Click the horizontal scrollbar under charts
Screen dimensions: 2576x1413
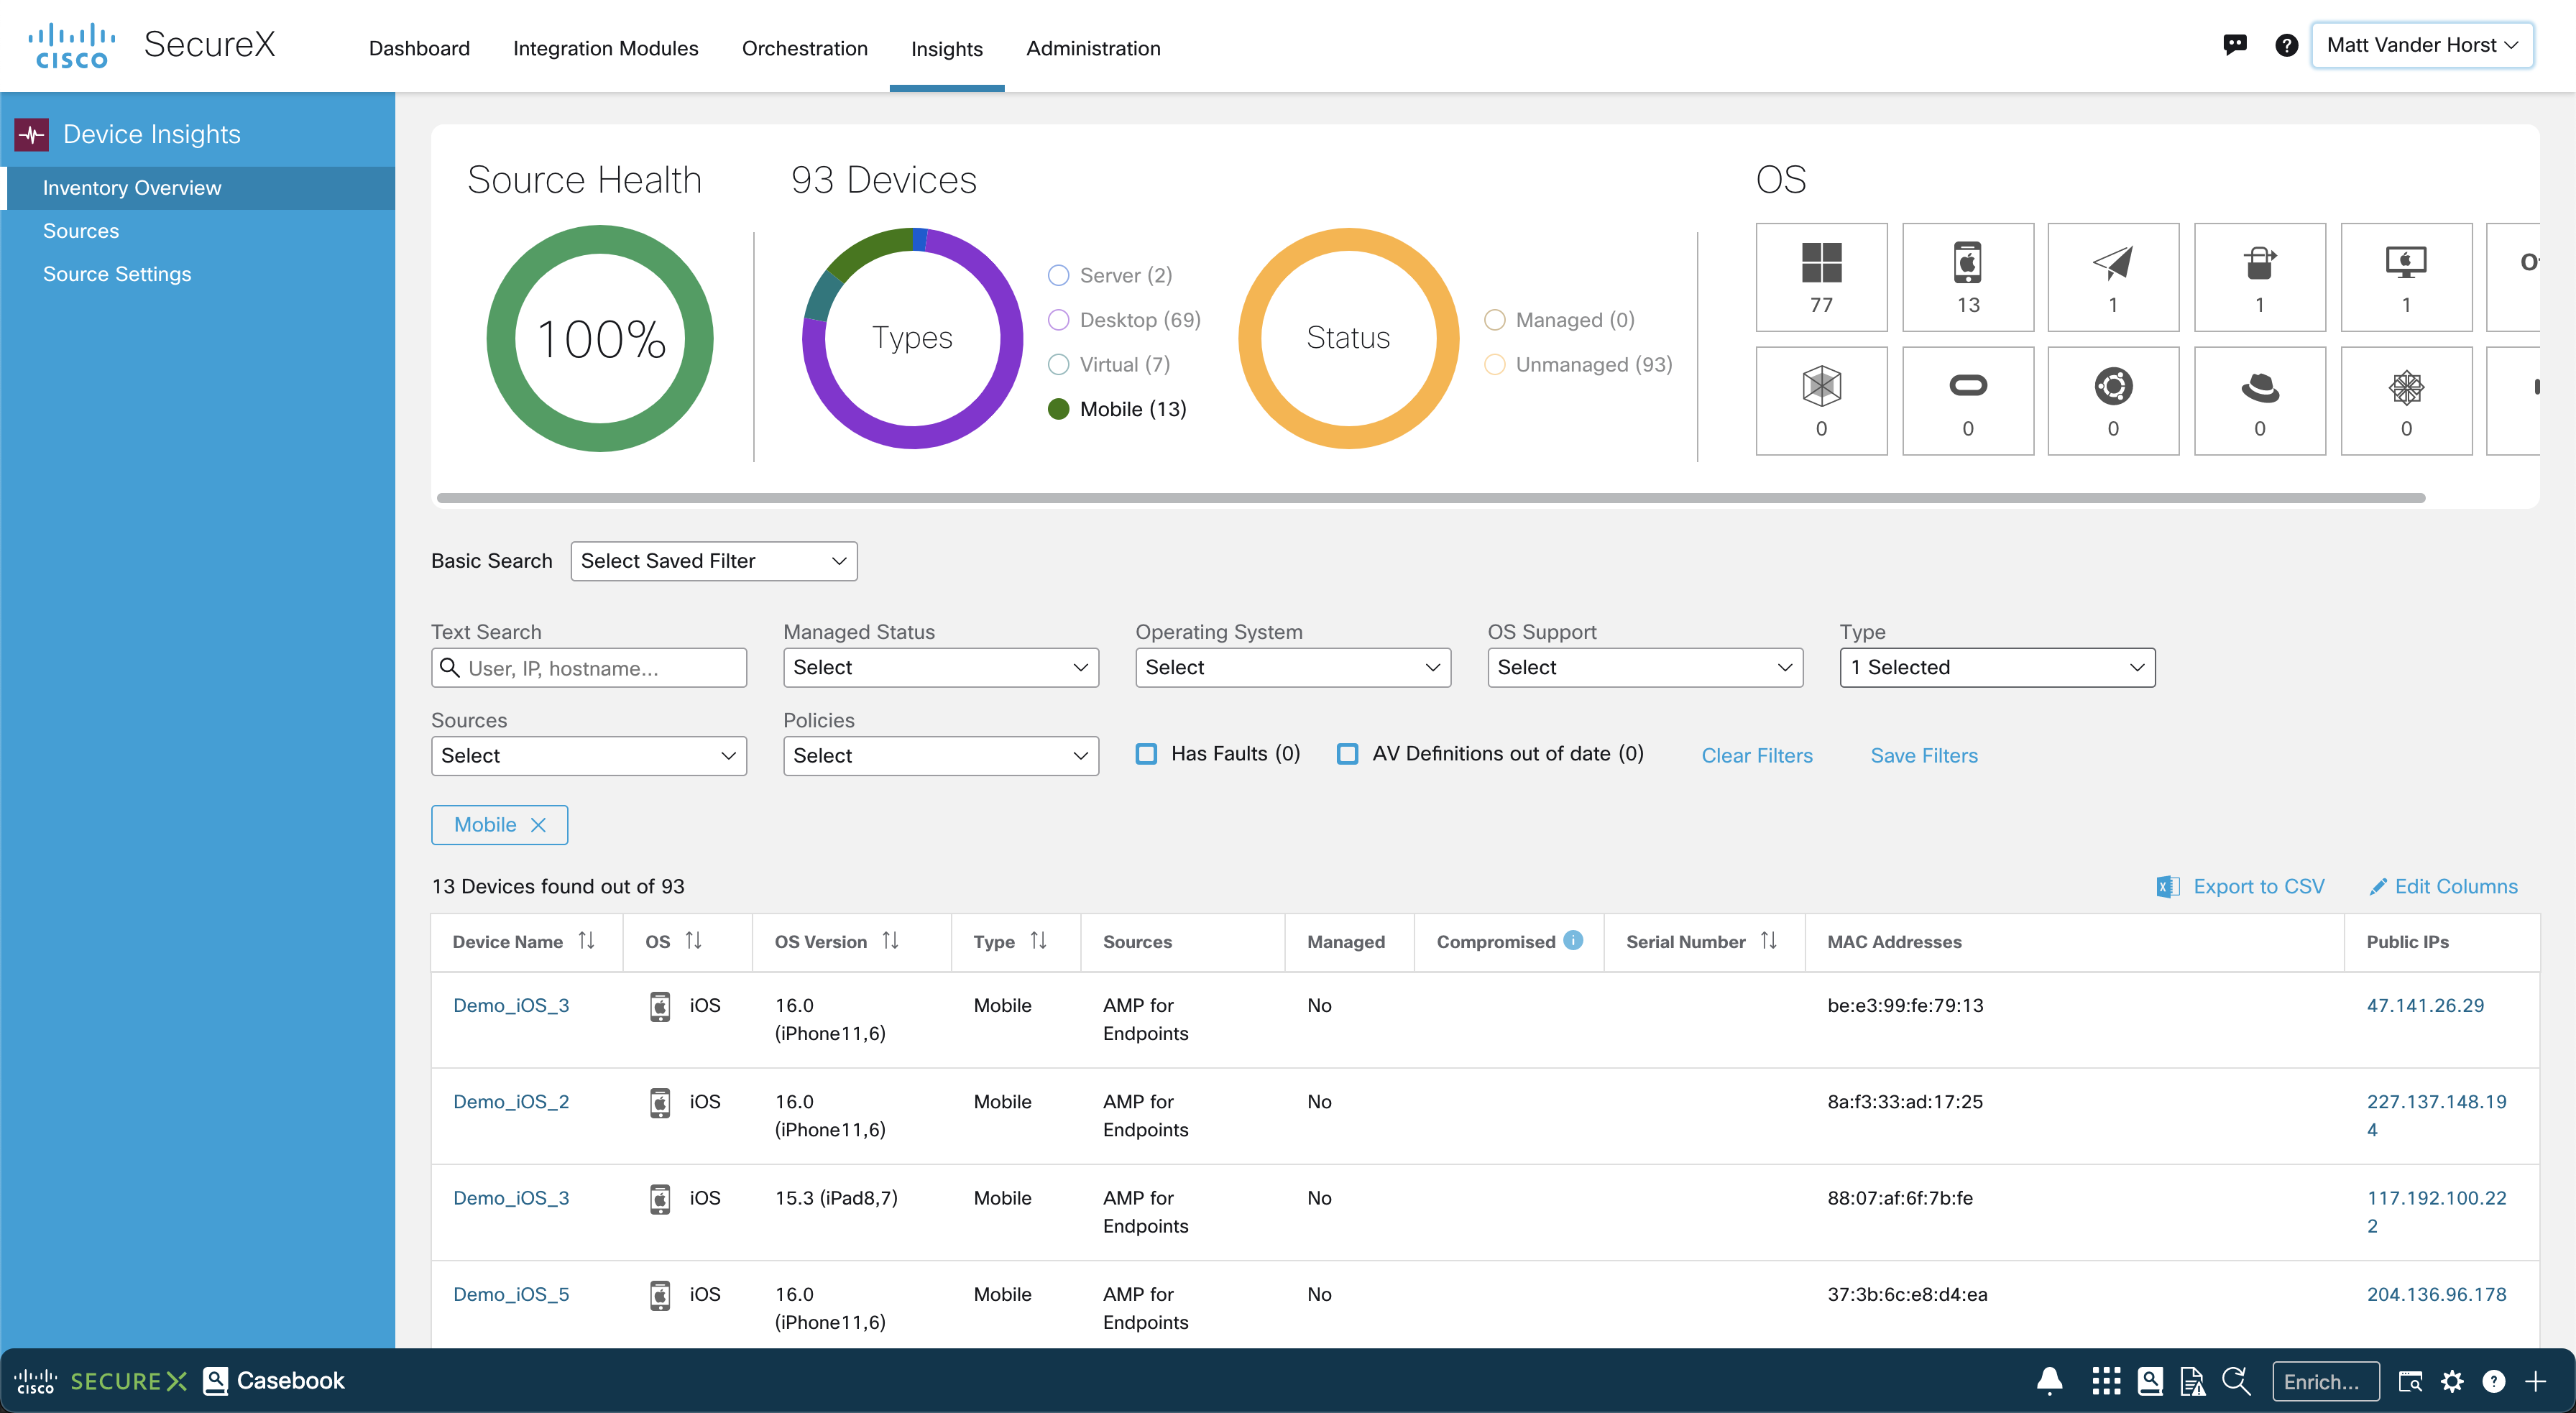[x=1430, y=497]
